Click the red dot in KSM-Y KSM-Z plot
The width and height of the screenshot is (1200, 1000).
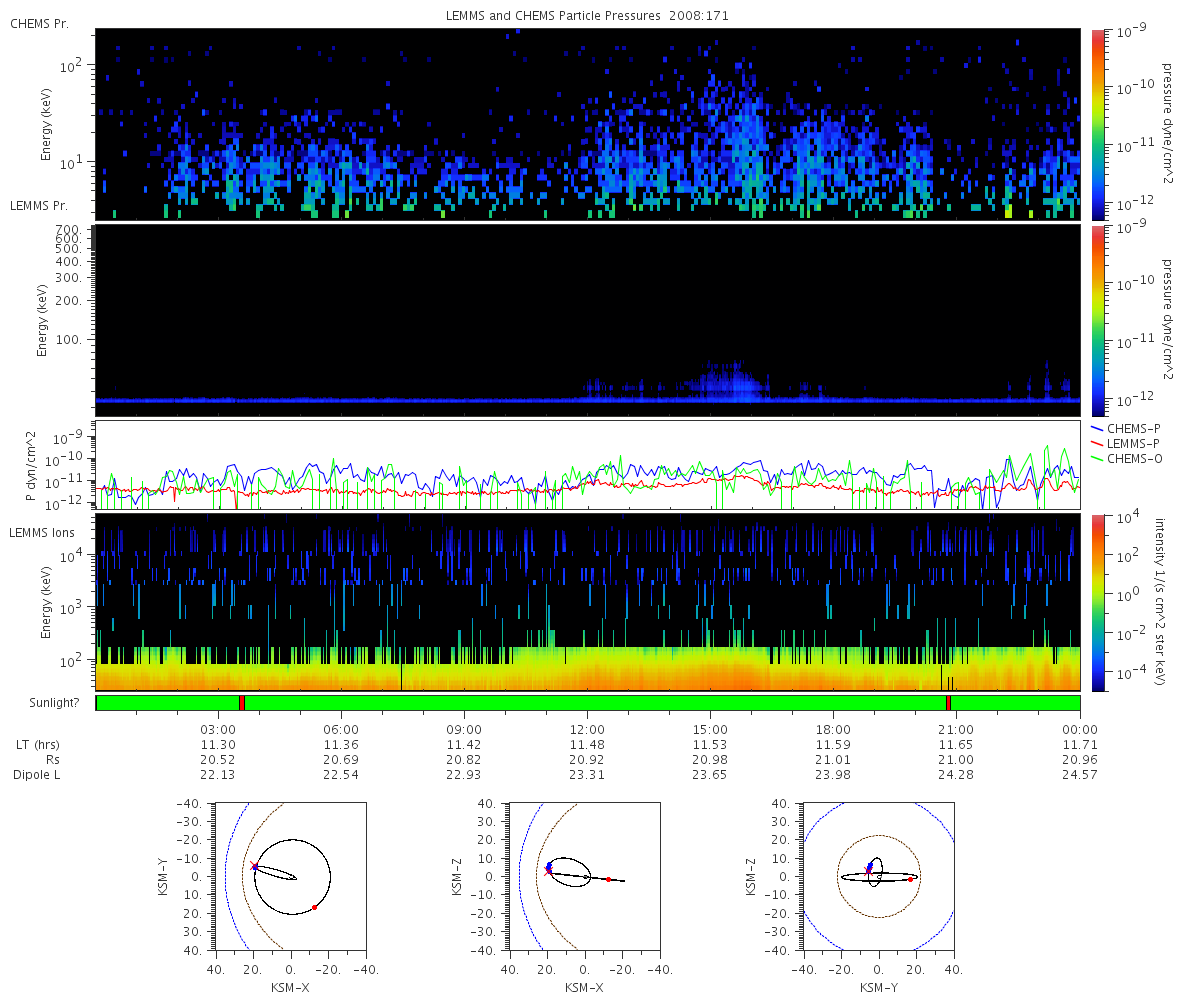point(910,879)
